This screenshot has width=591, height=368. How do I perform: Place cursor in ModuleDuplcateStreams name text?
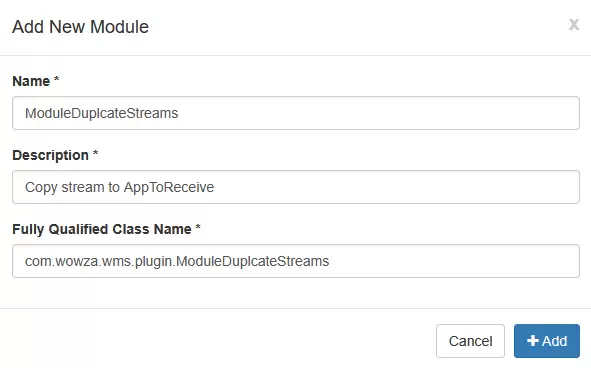pos(101,113)
